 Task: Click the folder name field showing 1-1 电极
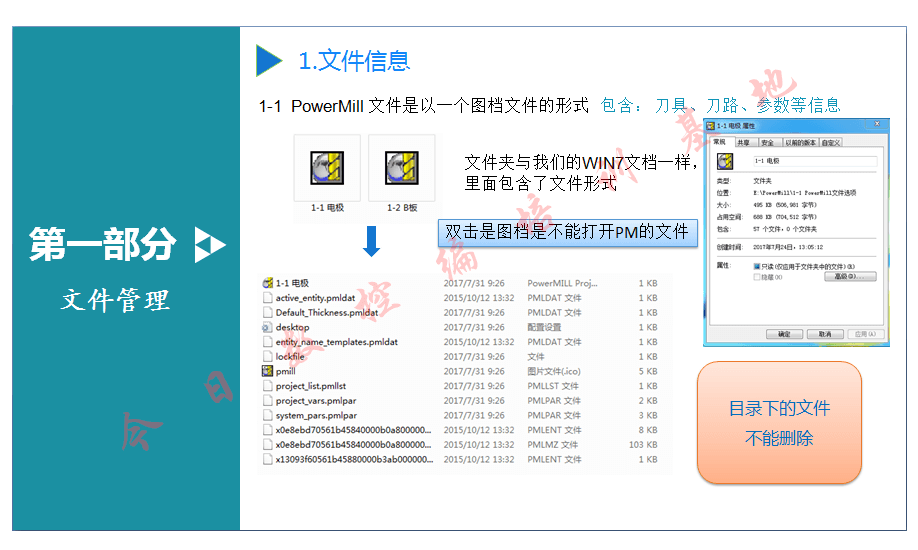point(814,161)
